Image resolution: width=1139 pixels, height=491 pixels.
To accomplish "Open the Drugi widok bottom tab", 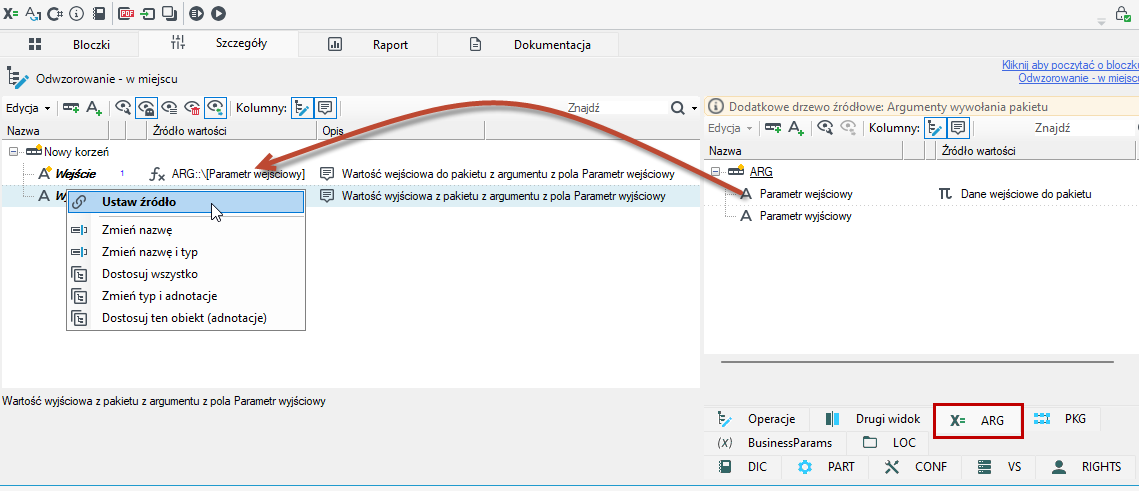I will (x=874, y=419).
